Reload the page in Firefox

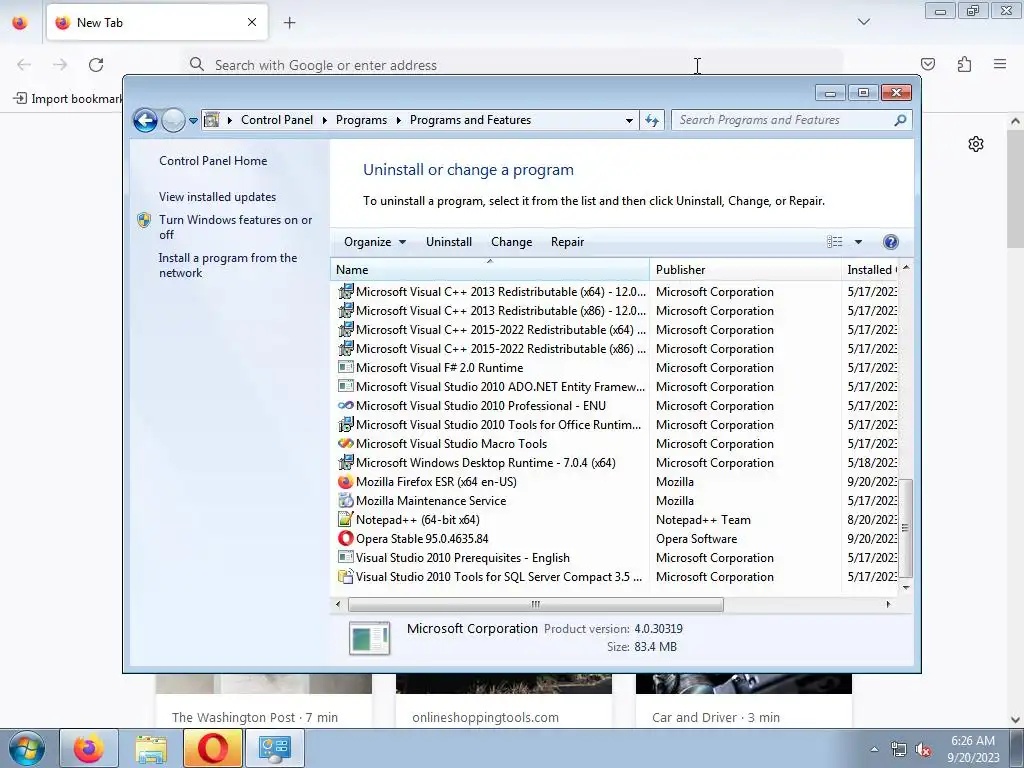tap(96, 65)
